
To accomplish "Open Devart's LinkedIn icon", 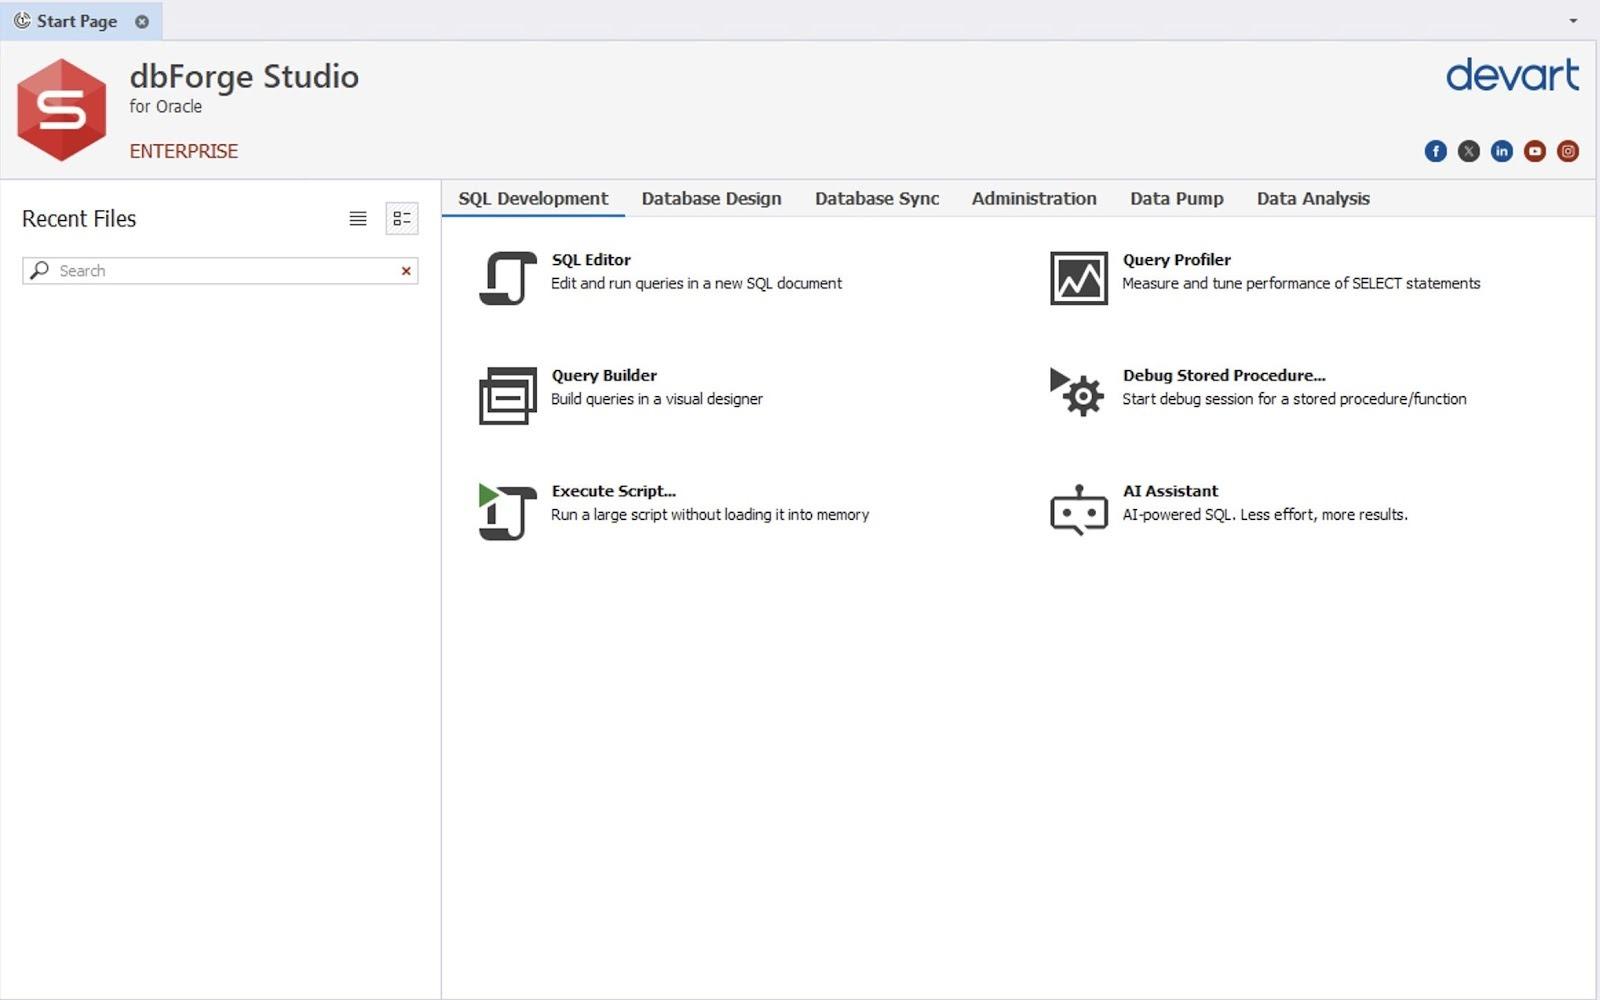I will 1501,151.
